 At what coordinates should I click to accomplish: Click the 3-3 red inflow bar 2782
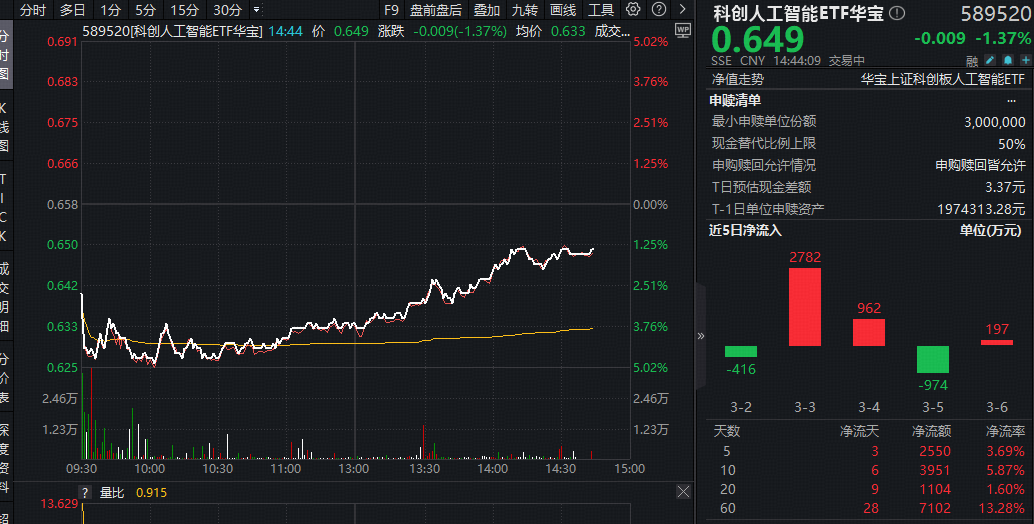click(805, 306)
